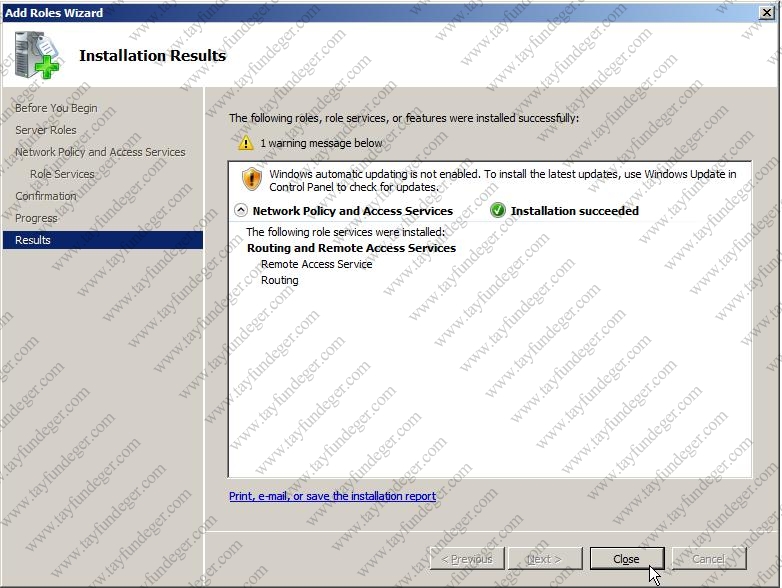Click the 'Routing' role service entry
Viewport: 782px width, 588px height.
click(280, 280)
